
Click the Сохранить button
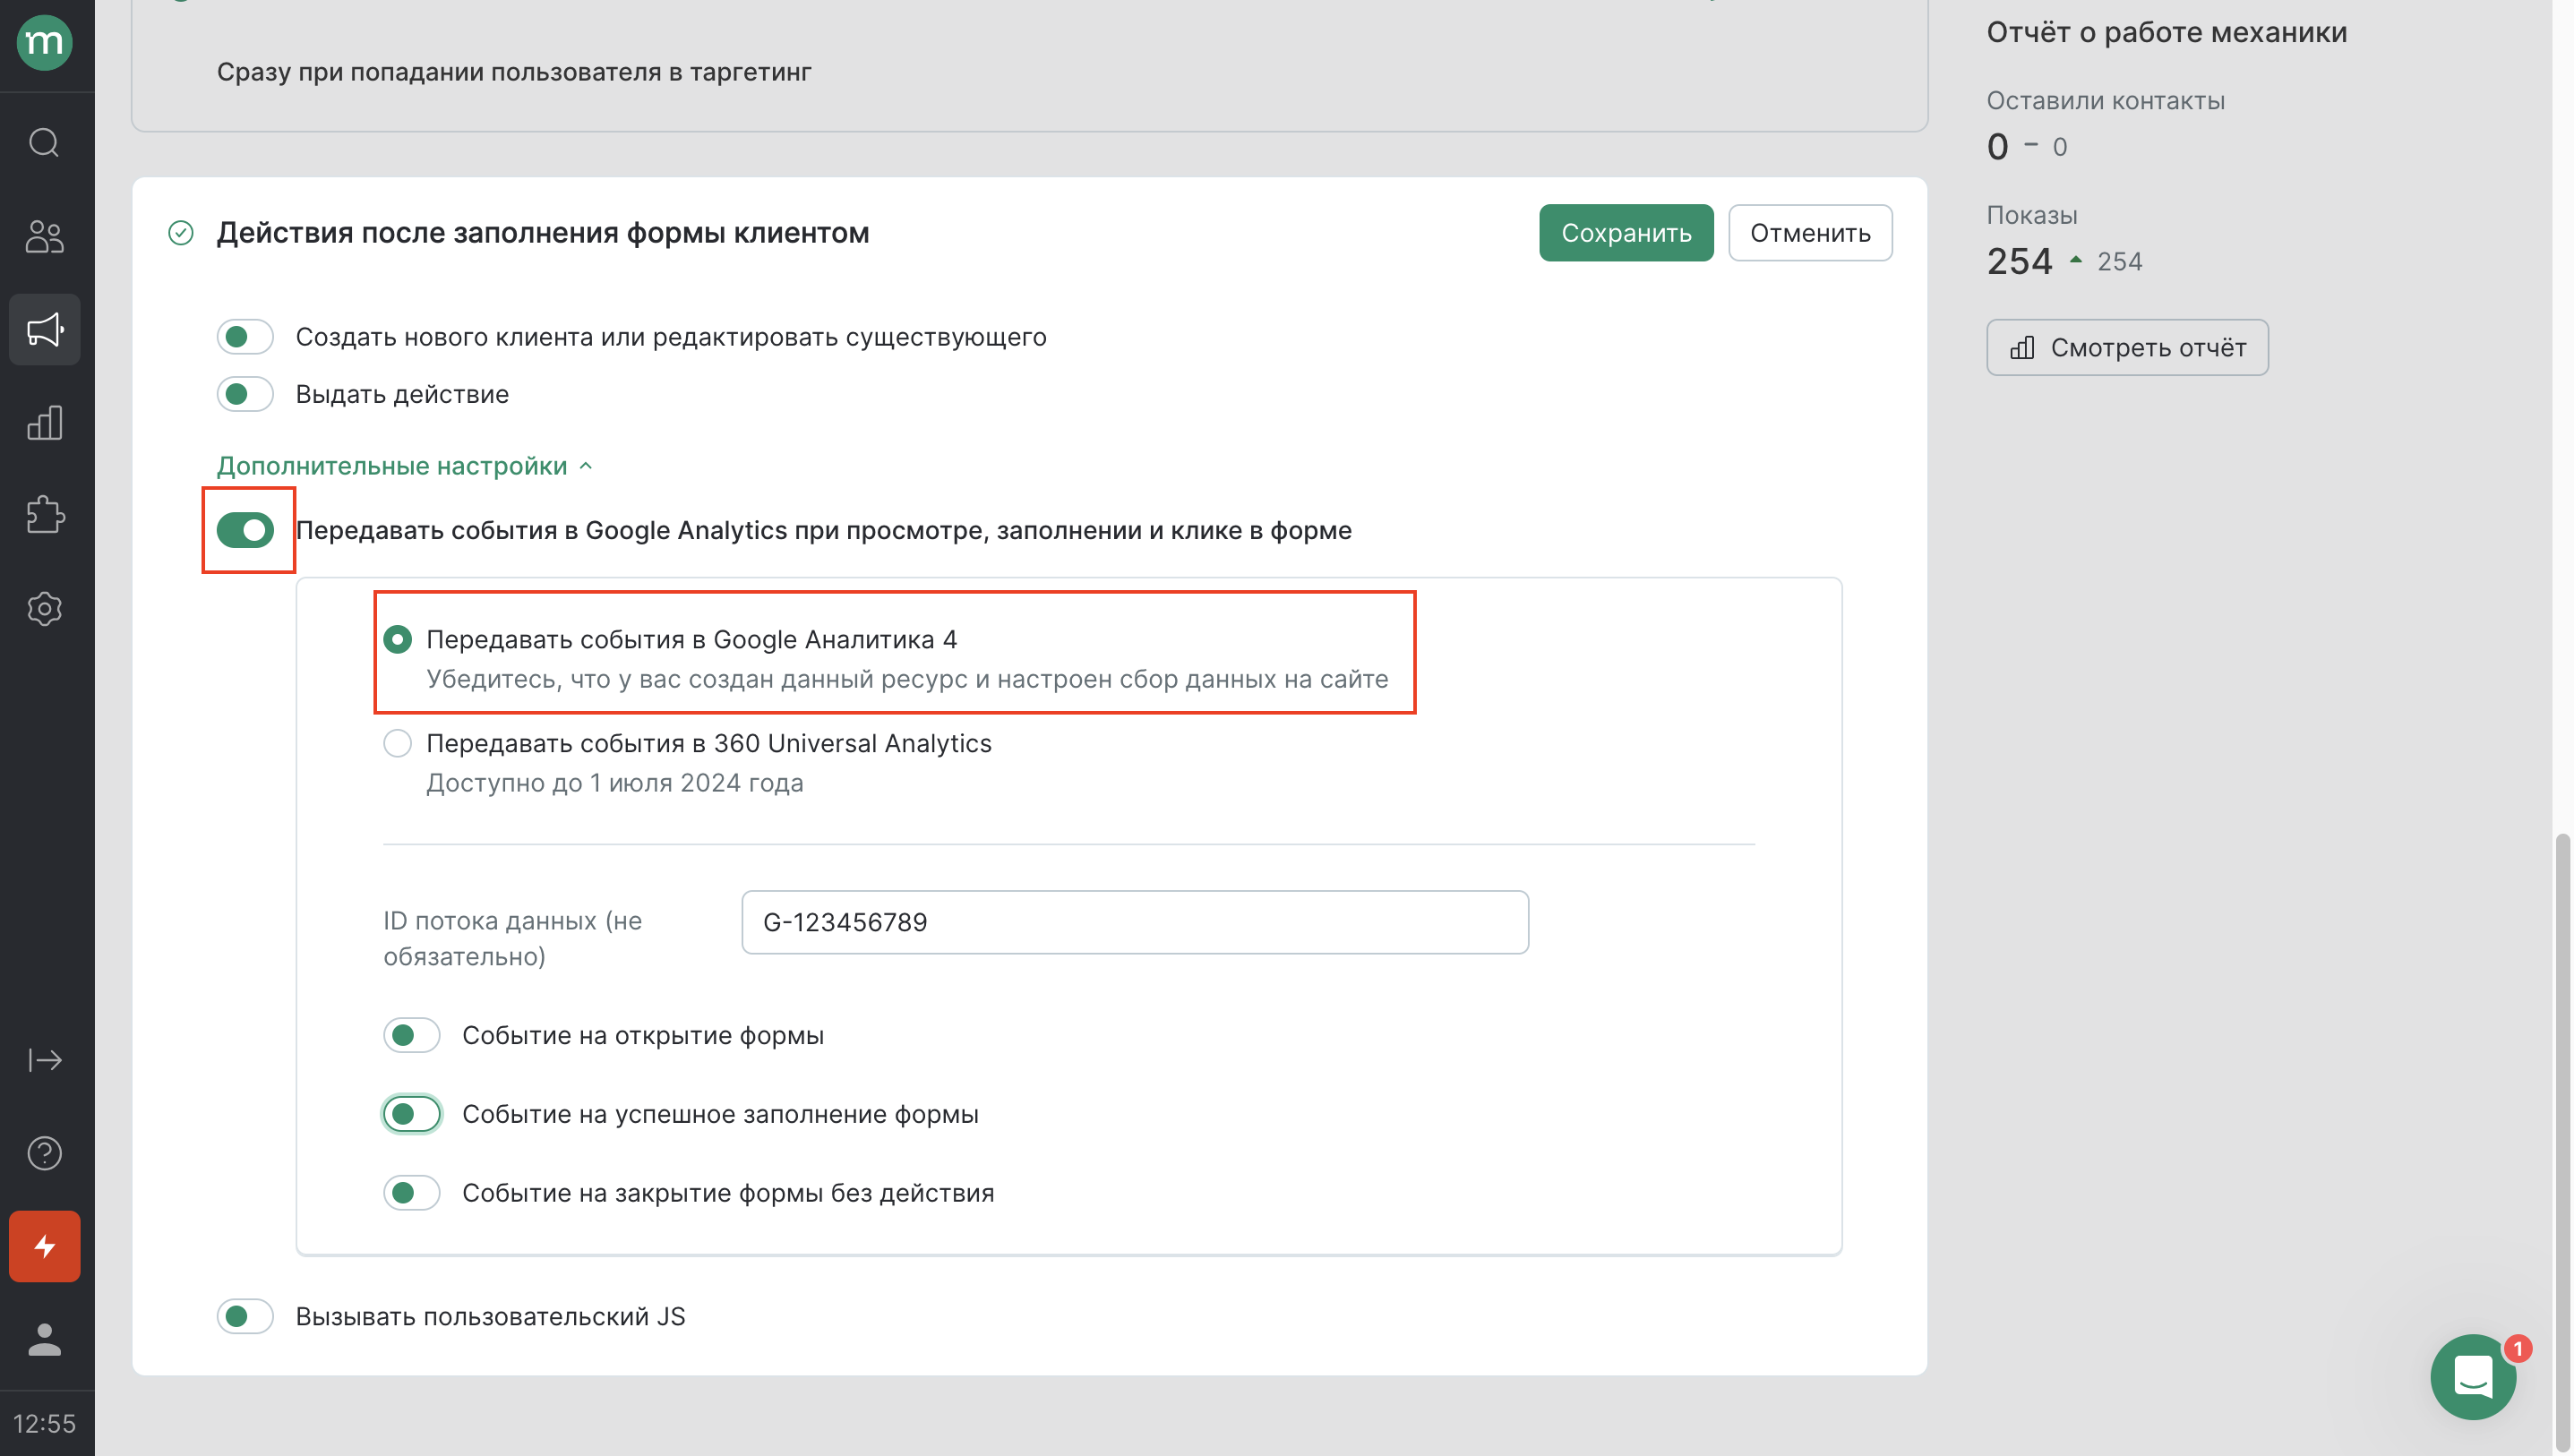coord(1626,233)
